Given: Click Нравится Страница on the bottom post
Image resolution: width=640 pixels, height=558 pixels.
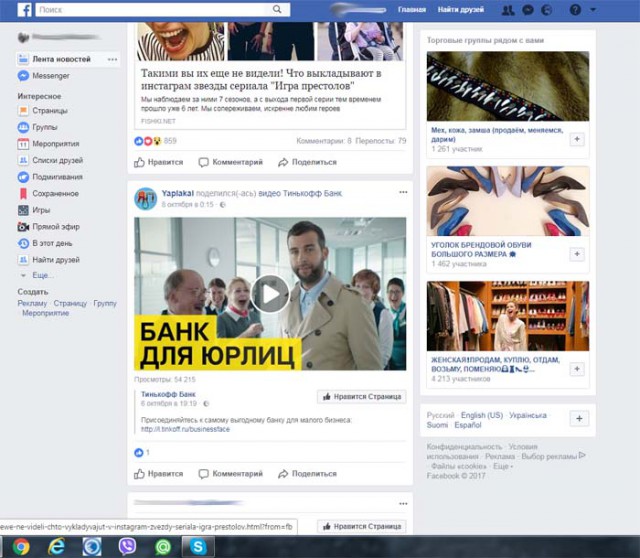Looking at the screenshot, I should [x=362, y=527].
